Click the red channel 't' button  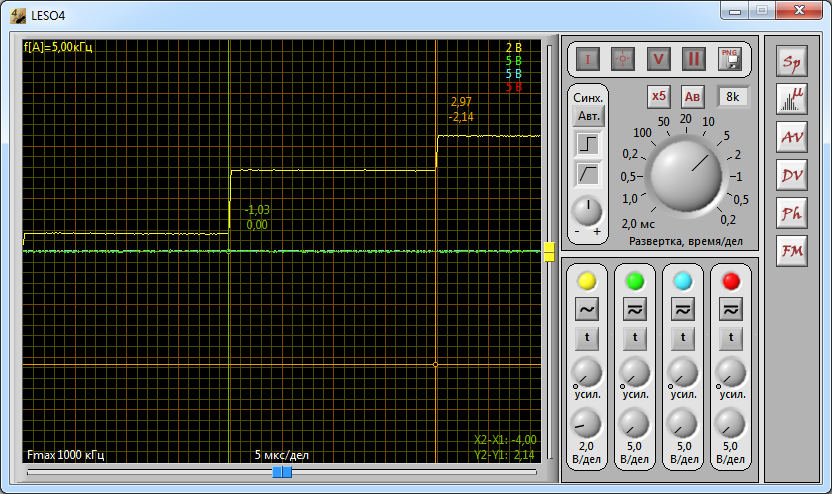[x=731, y=338]
